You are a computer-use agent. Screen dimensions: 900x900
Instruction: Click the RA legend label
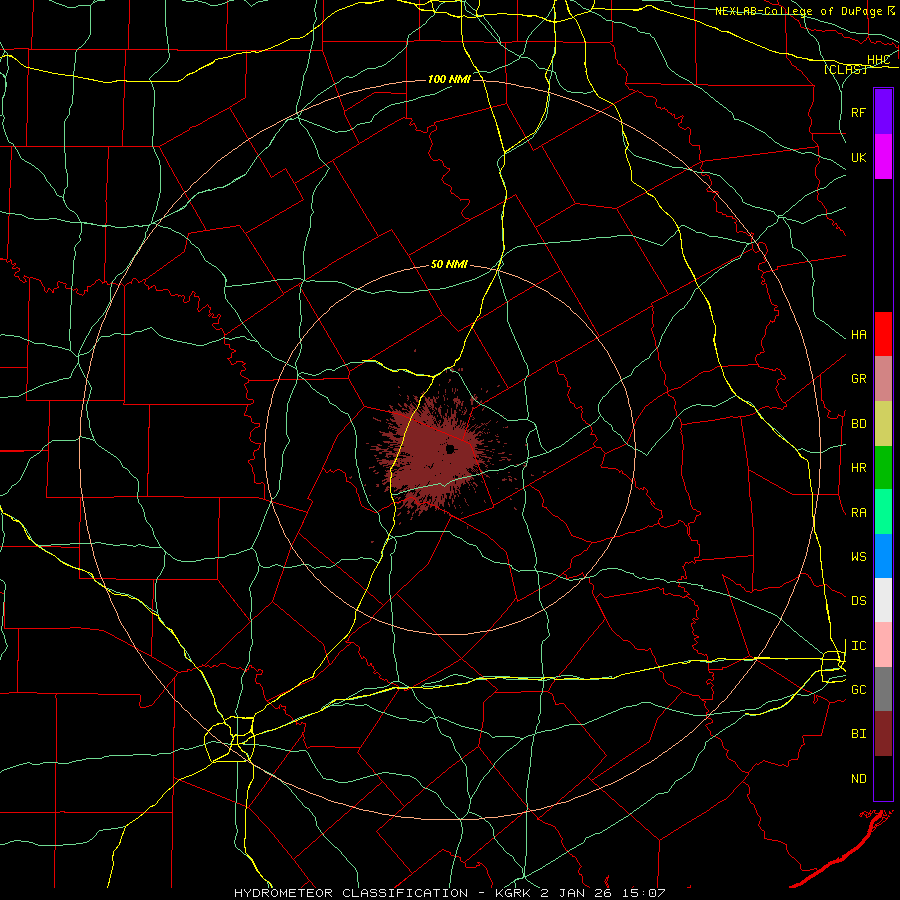coord(859,512)
